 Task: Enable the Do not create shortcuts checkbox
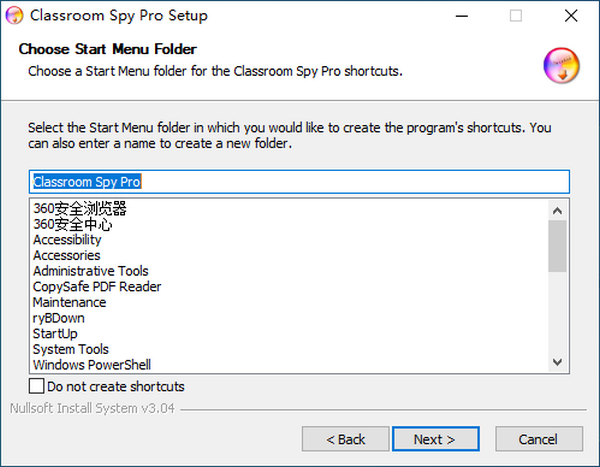click(x=37, y=386)
